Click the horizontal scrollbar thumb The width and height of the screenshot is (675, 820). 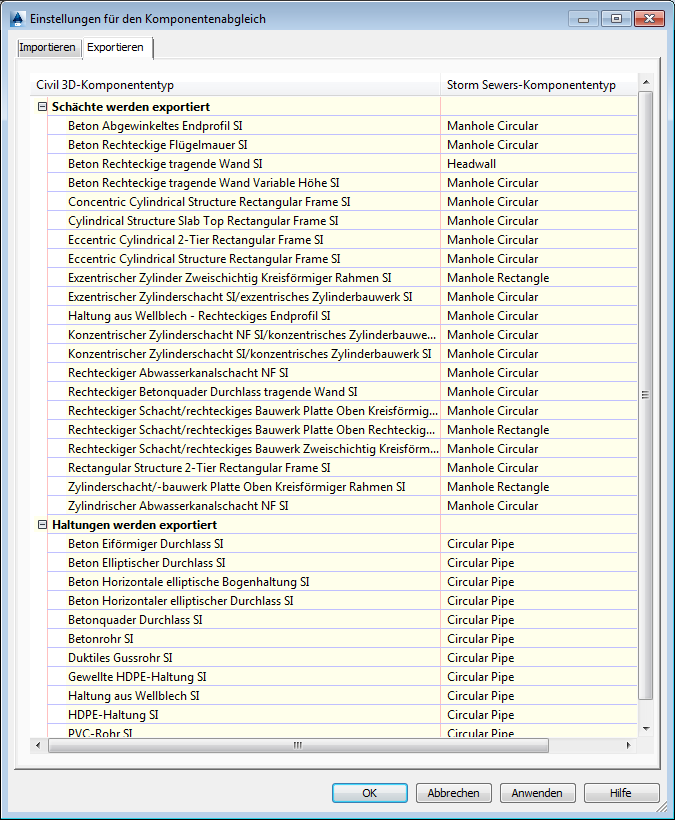(x=298, y=745)
